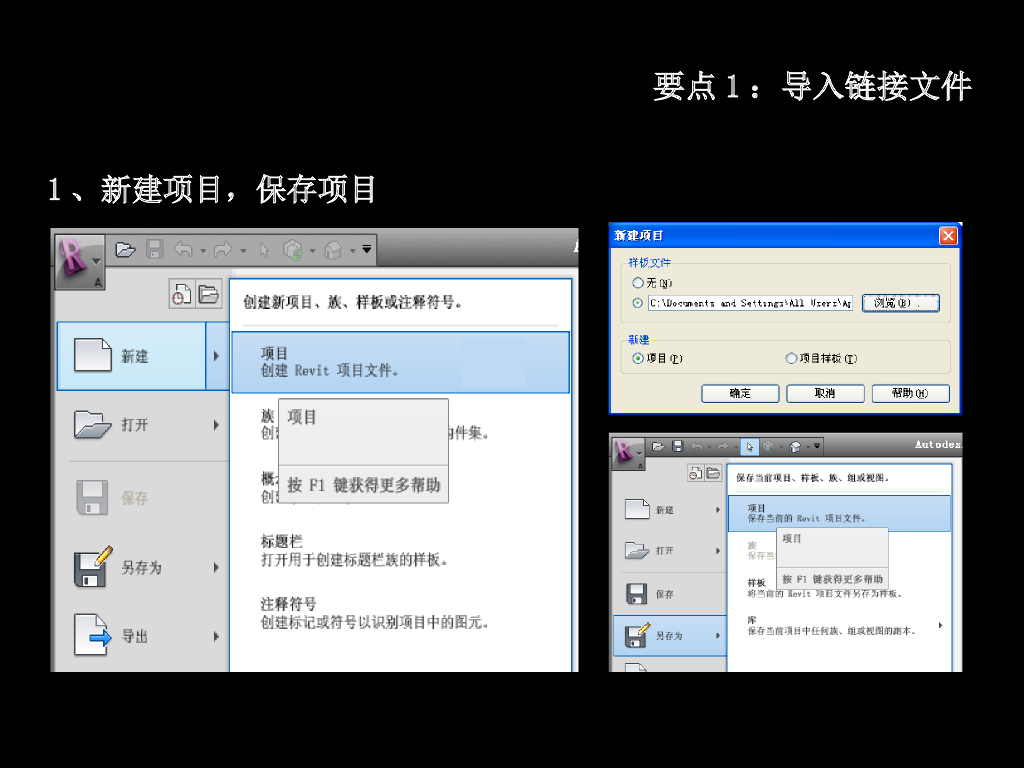Viewport: 1024px width, 768px height.
Task: Close the 新建项目 dialog with the red X
Action: (x=948, y=236)
